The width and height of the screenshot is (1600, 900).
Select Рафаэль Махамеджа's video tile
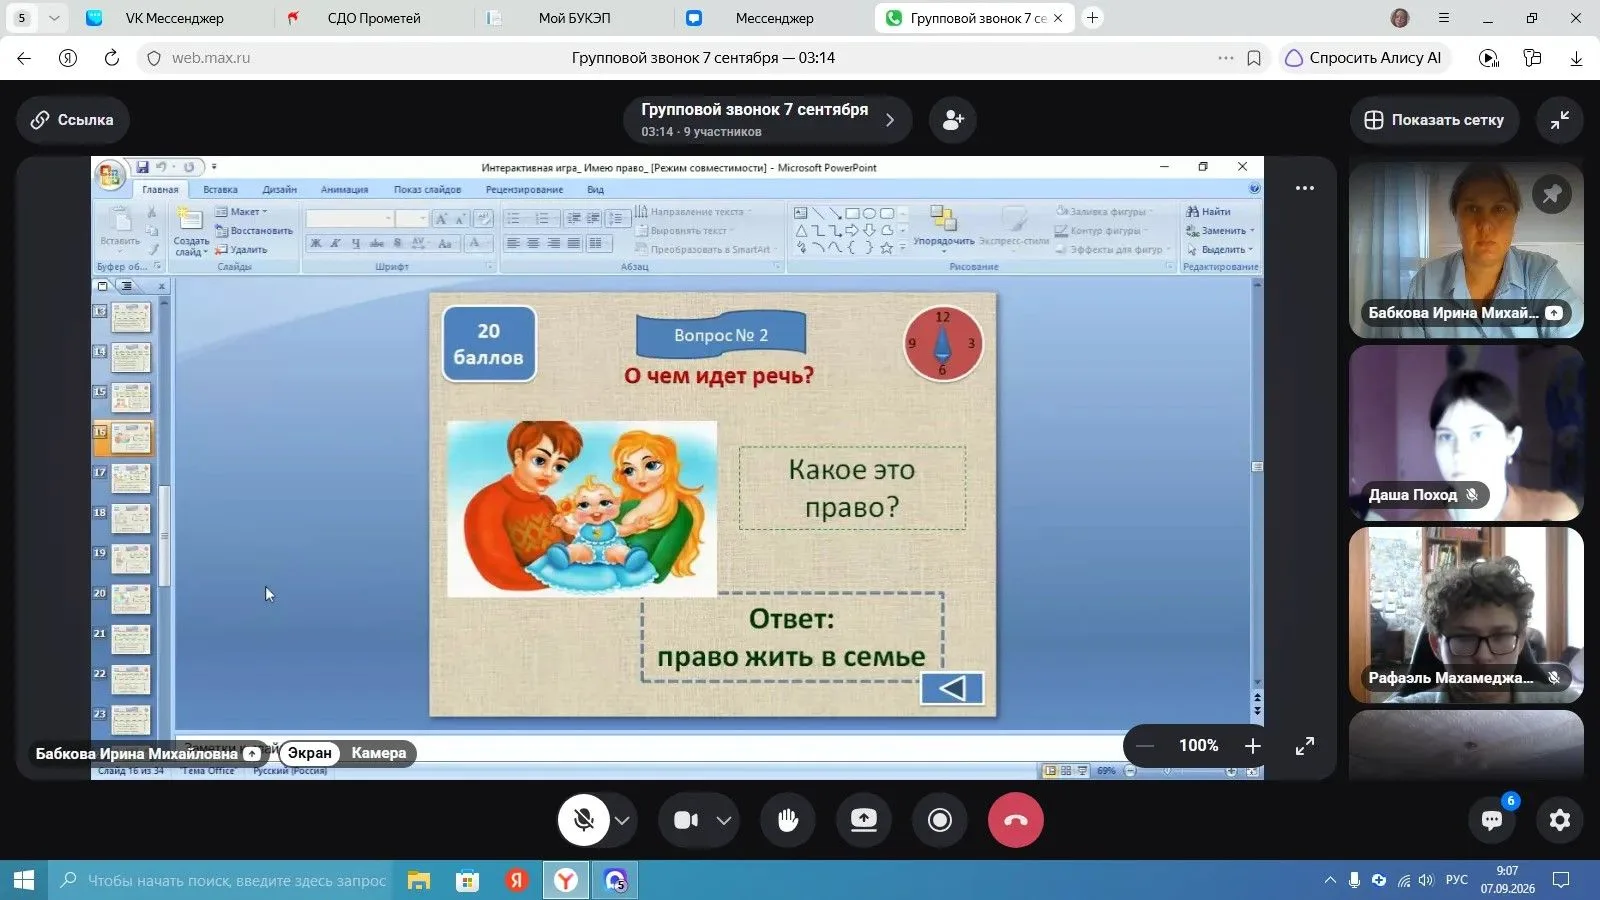pos(1466,615)
